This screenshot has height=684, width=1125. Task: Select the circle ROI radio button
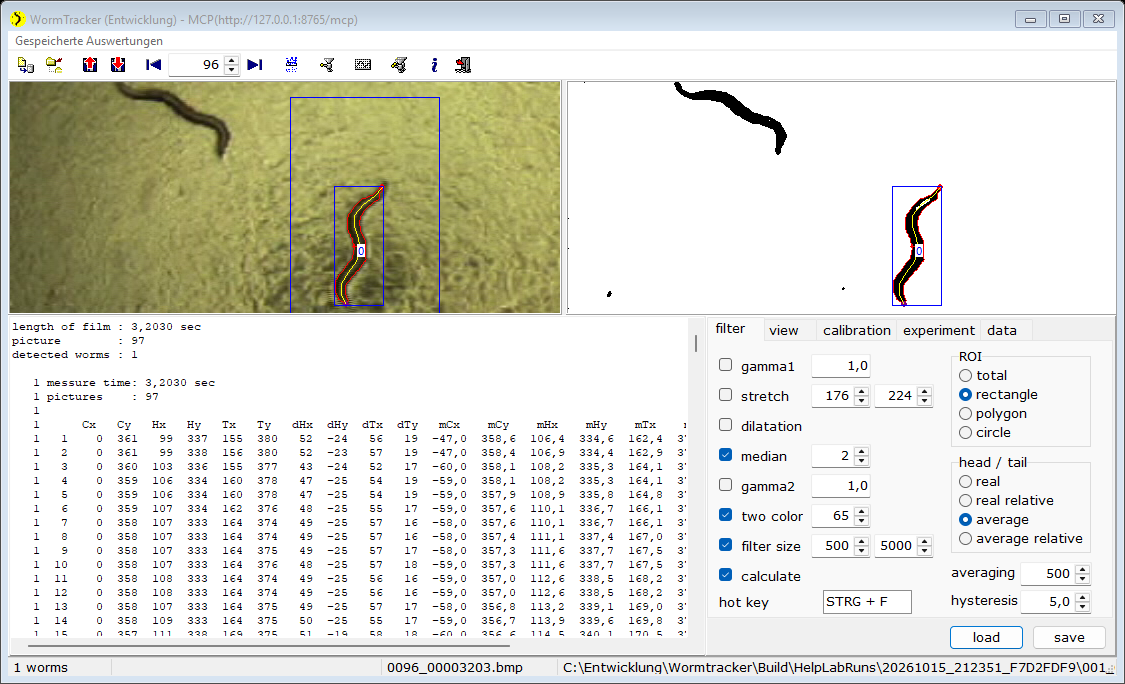pos(966,433)
